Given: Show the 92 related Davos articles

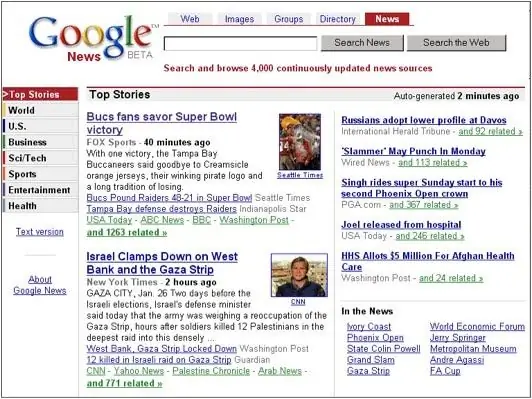Looking at the screenshot, I should [x=491, y=131].
